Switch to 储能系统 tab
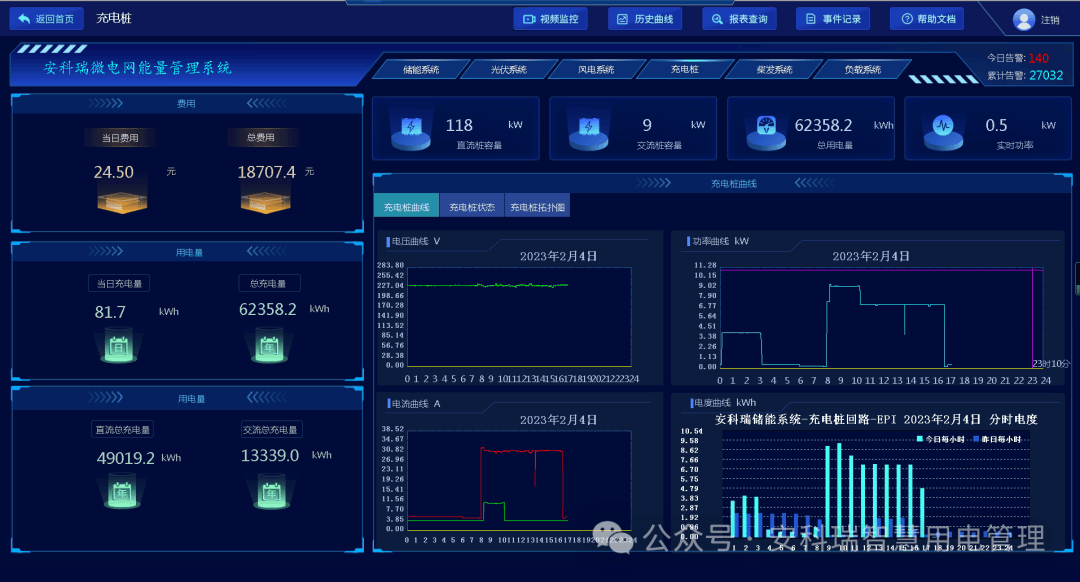The width and height of the screenshot is (1080, 582). coord(421,70)
